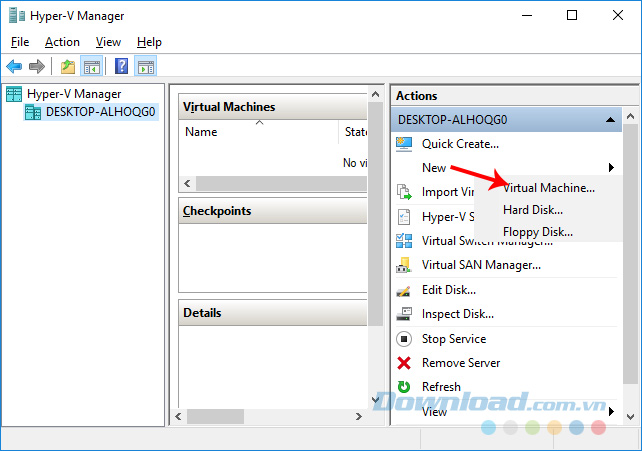This screenshot has width=642, height=451.
Task: Click the Inspect Disk icon
Action: [404, 314]
